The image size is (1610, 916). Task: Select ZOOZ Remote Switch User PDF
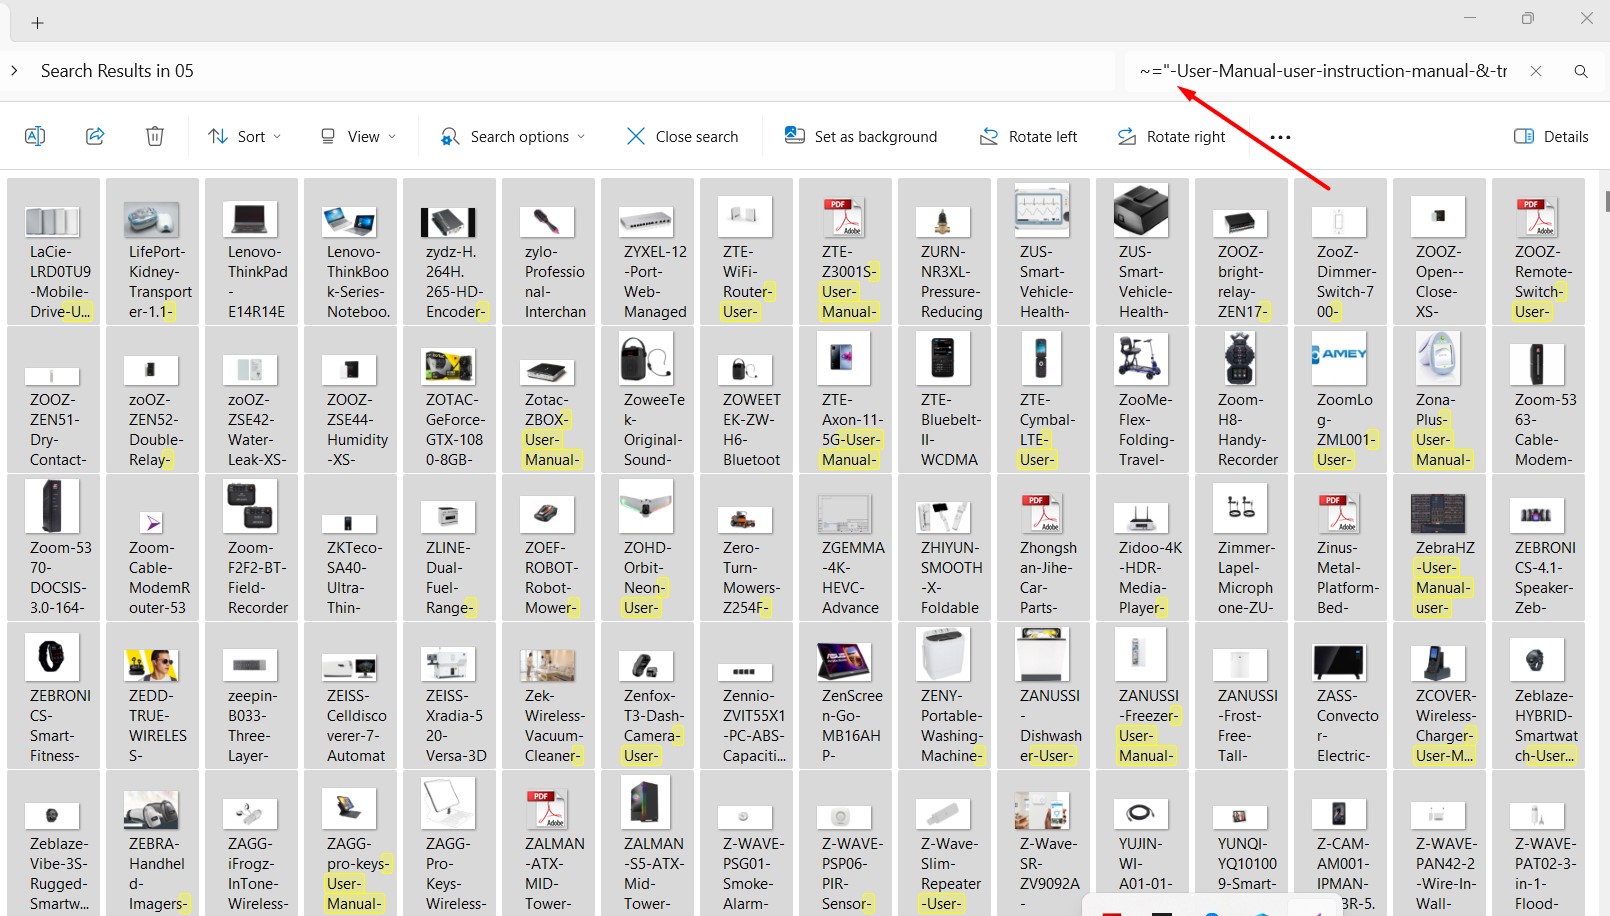tap(1539, 252)
